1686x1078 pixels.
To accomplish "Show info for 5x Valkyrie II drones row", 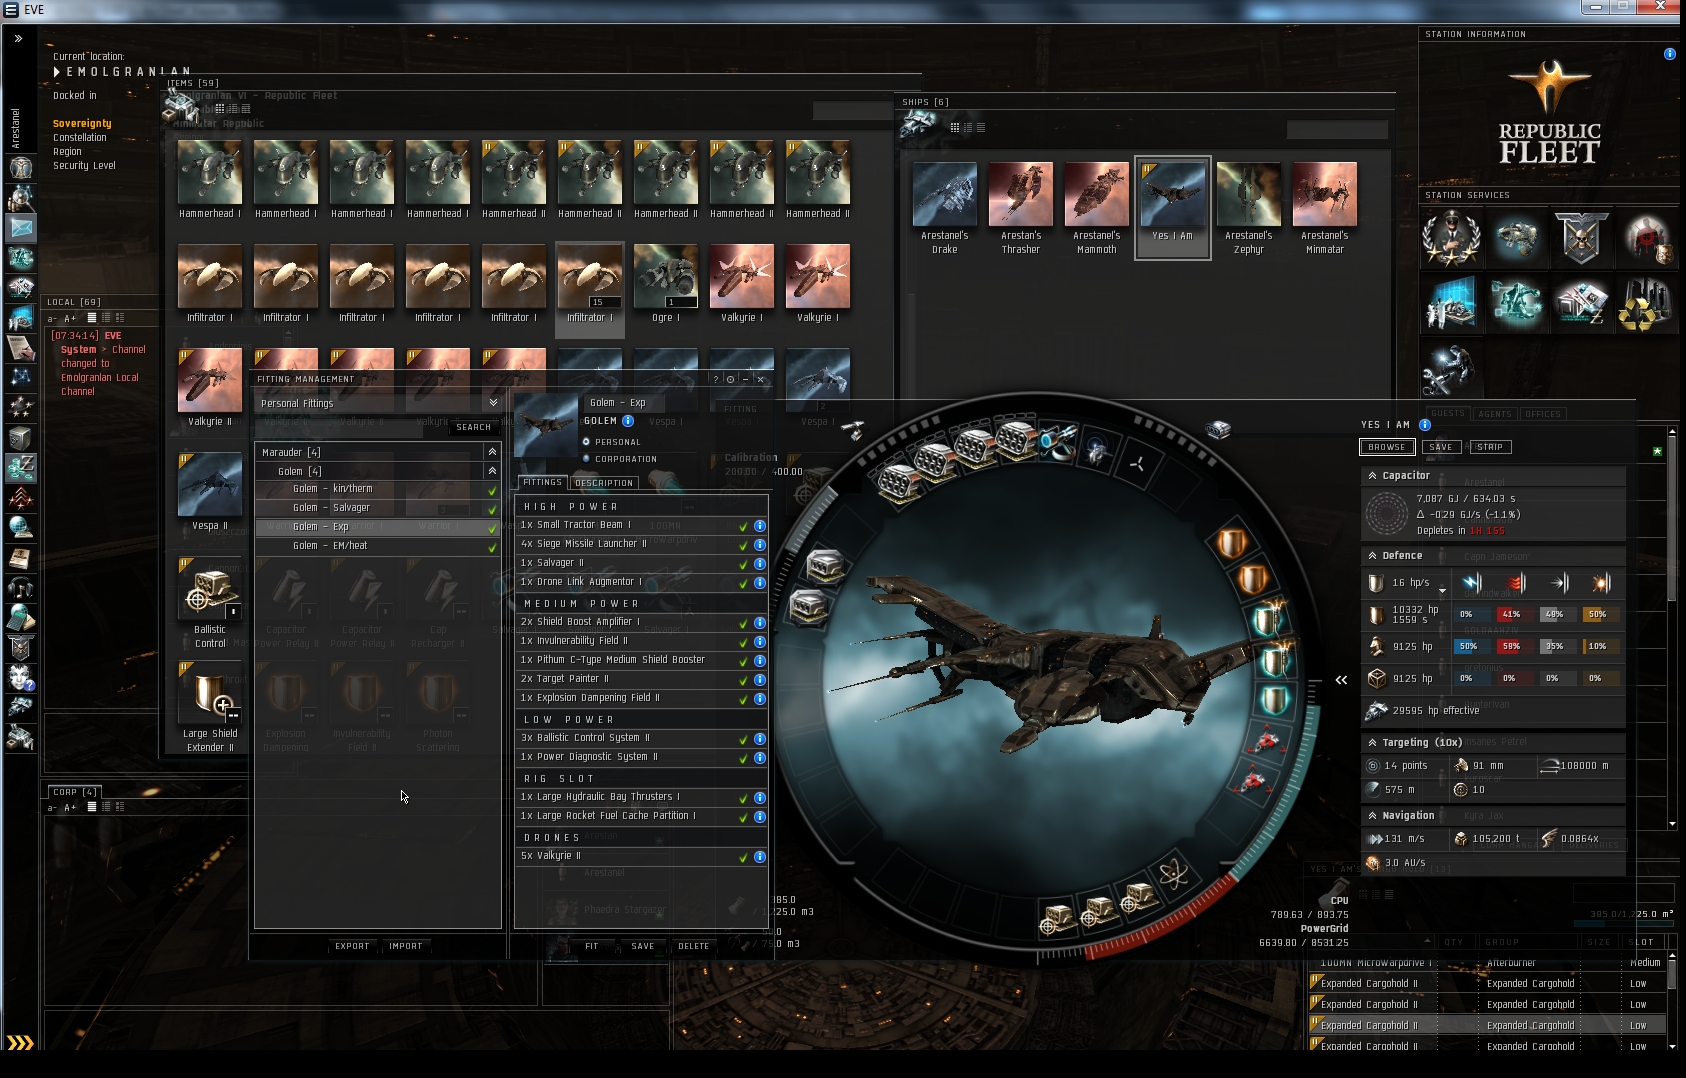I will [760, 857].
